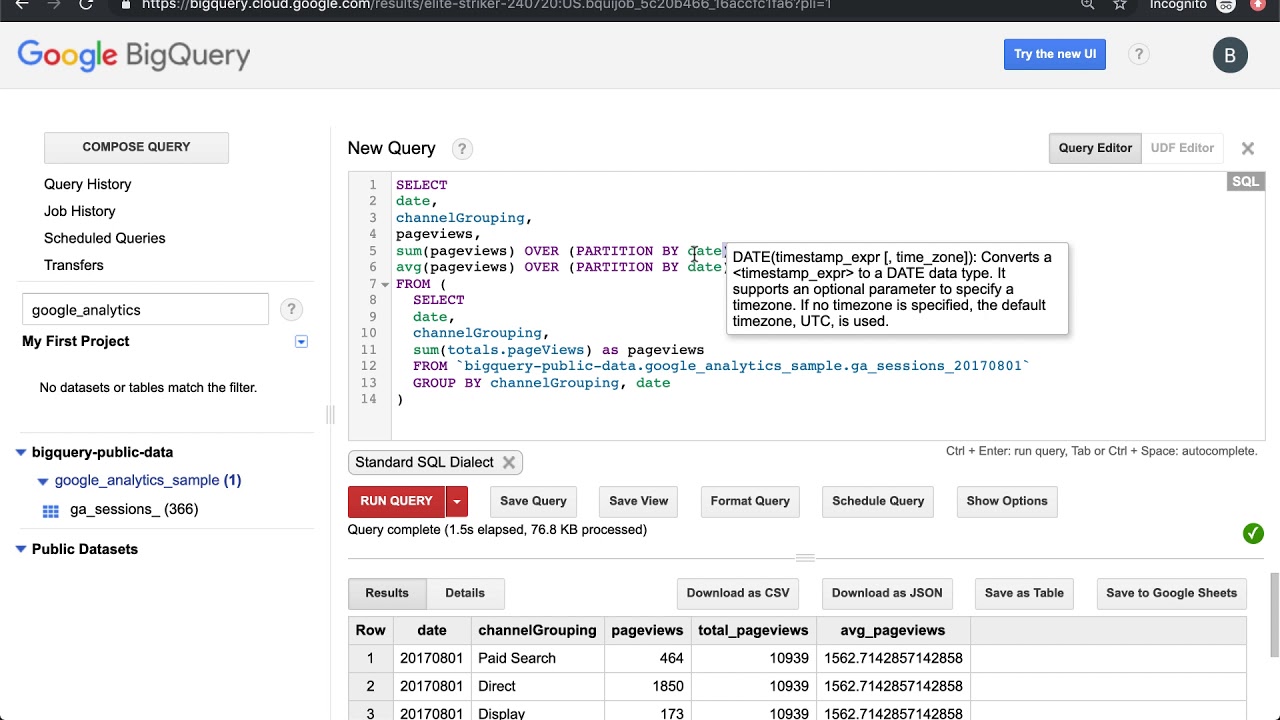
Task: Click Schedule Query
Action: tap(878, 501)
